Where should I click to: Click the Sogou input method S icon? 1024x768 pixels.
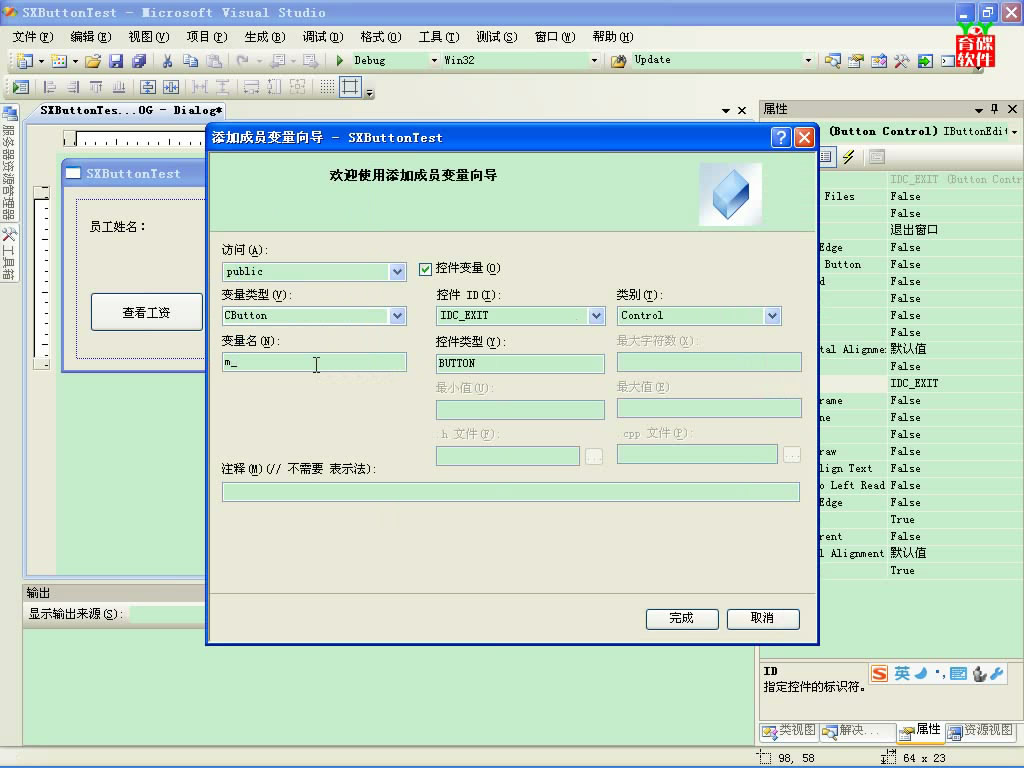tap(880, 673)
